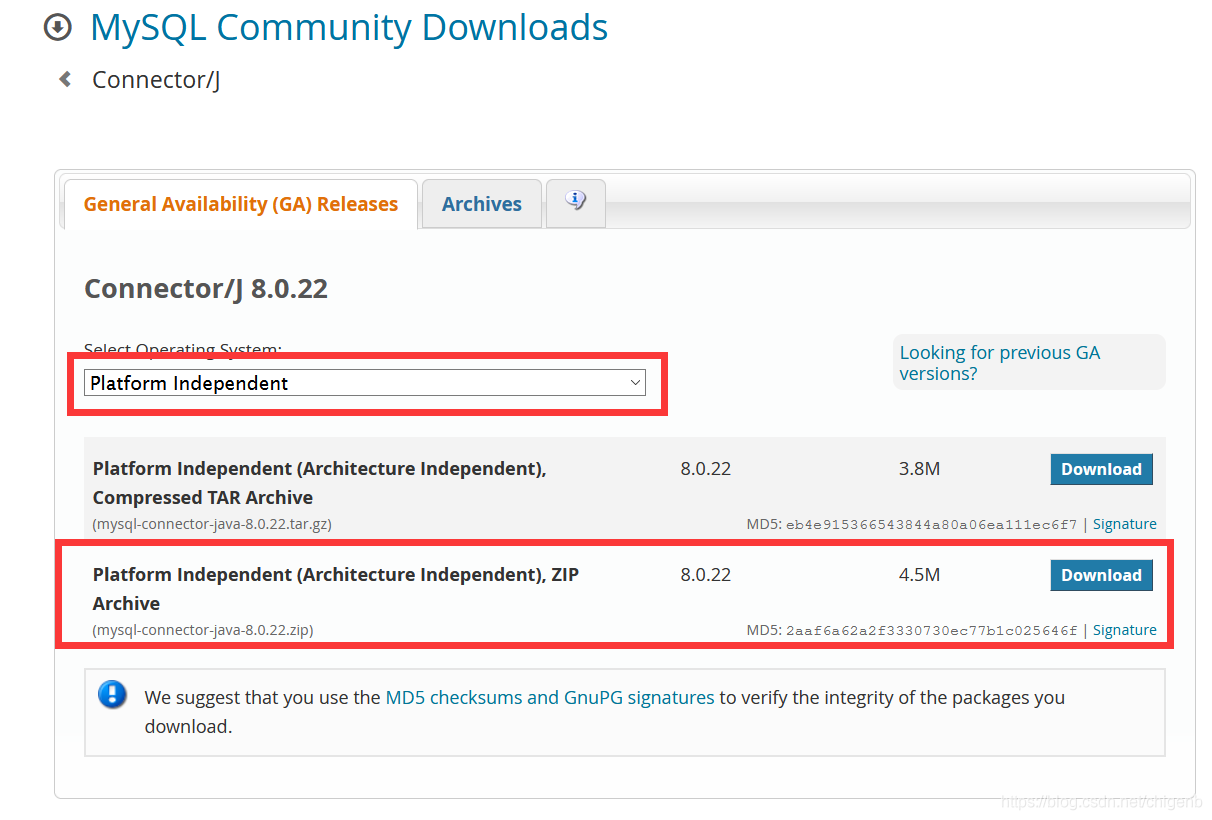Follow MD5 checksums and GnuPG signatures link
1212x820 pixels.
coord(550,697)
